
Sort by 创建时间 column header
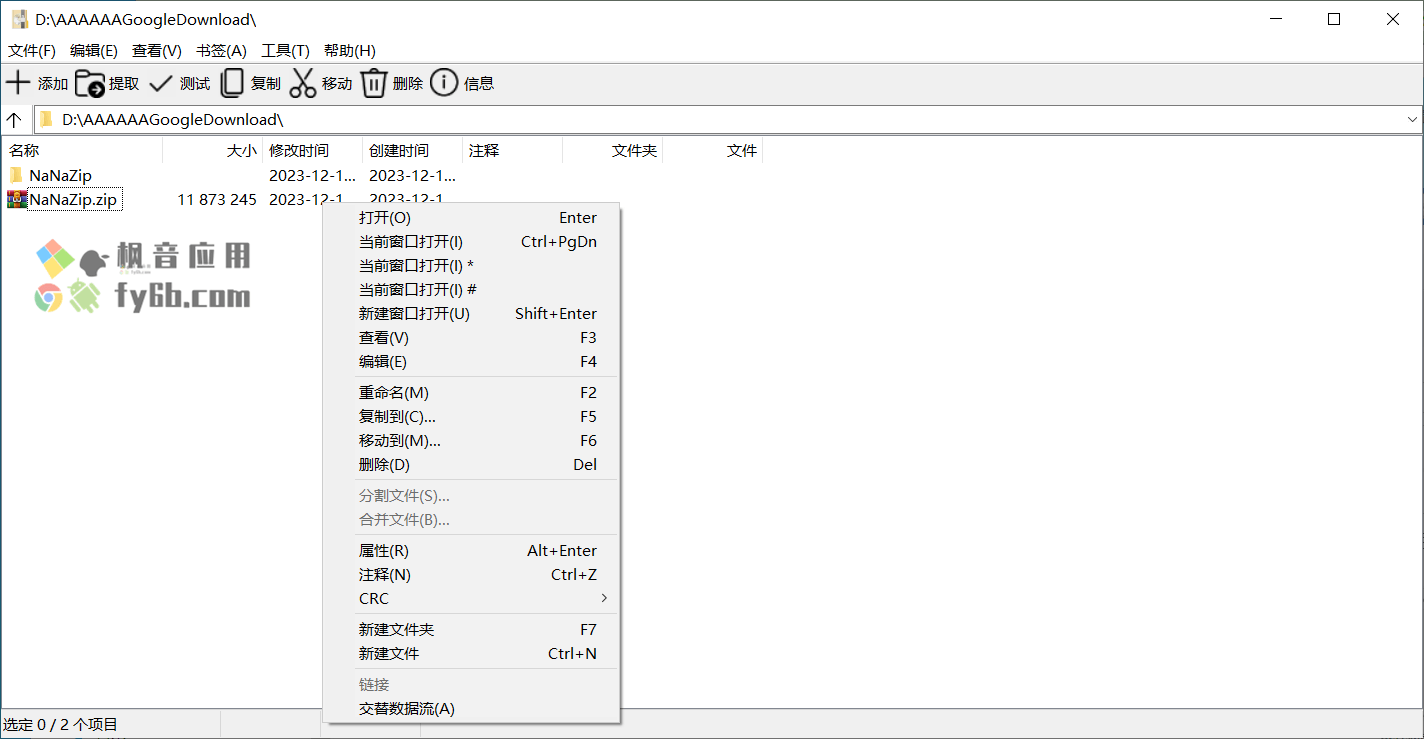pyautogui.click(x=412, y=150)
